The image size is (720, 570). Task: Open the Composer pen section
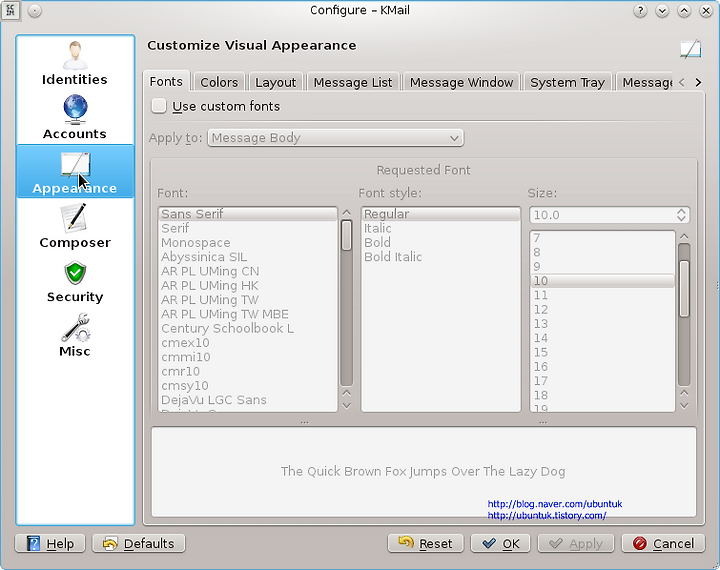(x=75, y=226)
